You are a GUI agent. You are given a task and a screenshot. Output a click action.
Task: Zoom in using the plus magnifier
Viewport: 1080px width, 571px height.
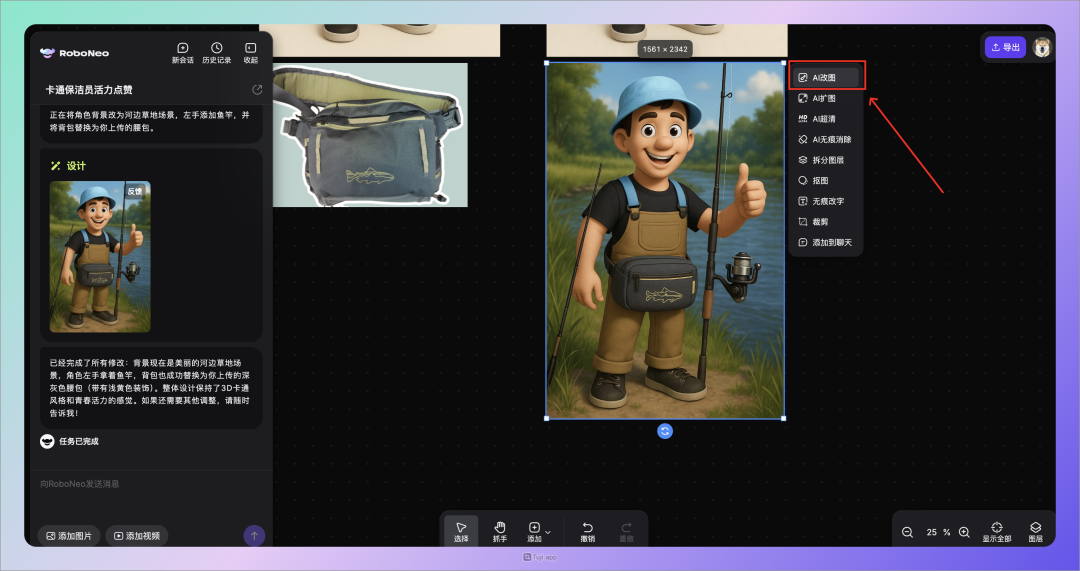tap(964, 532)
